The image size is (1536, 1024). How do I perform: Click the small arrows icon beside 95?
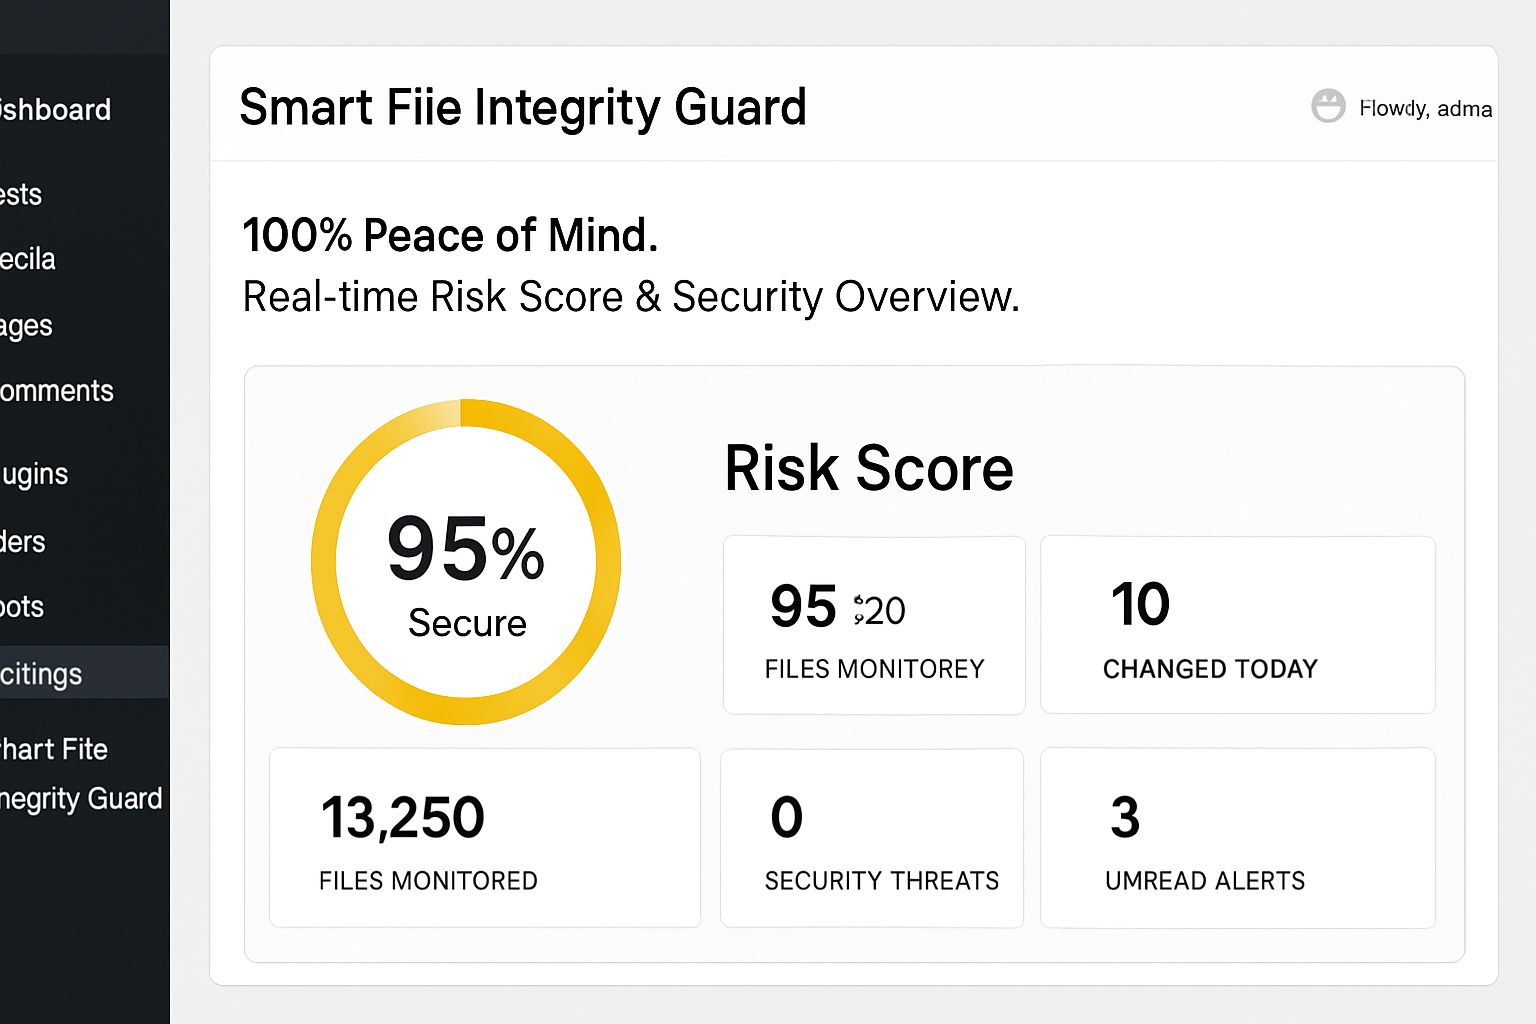point(859,609)
